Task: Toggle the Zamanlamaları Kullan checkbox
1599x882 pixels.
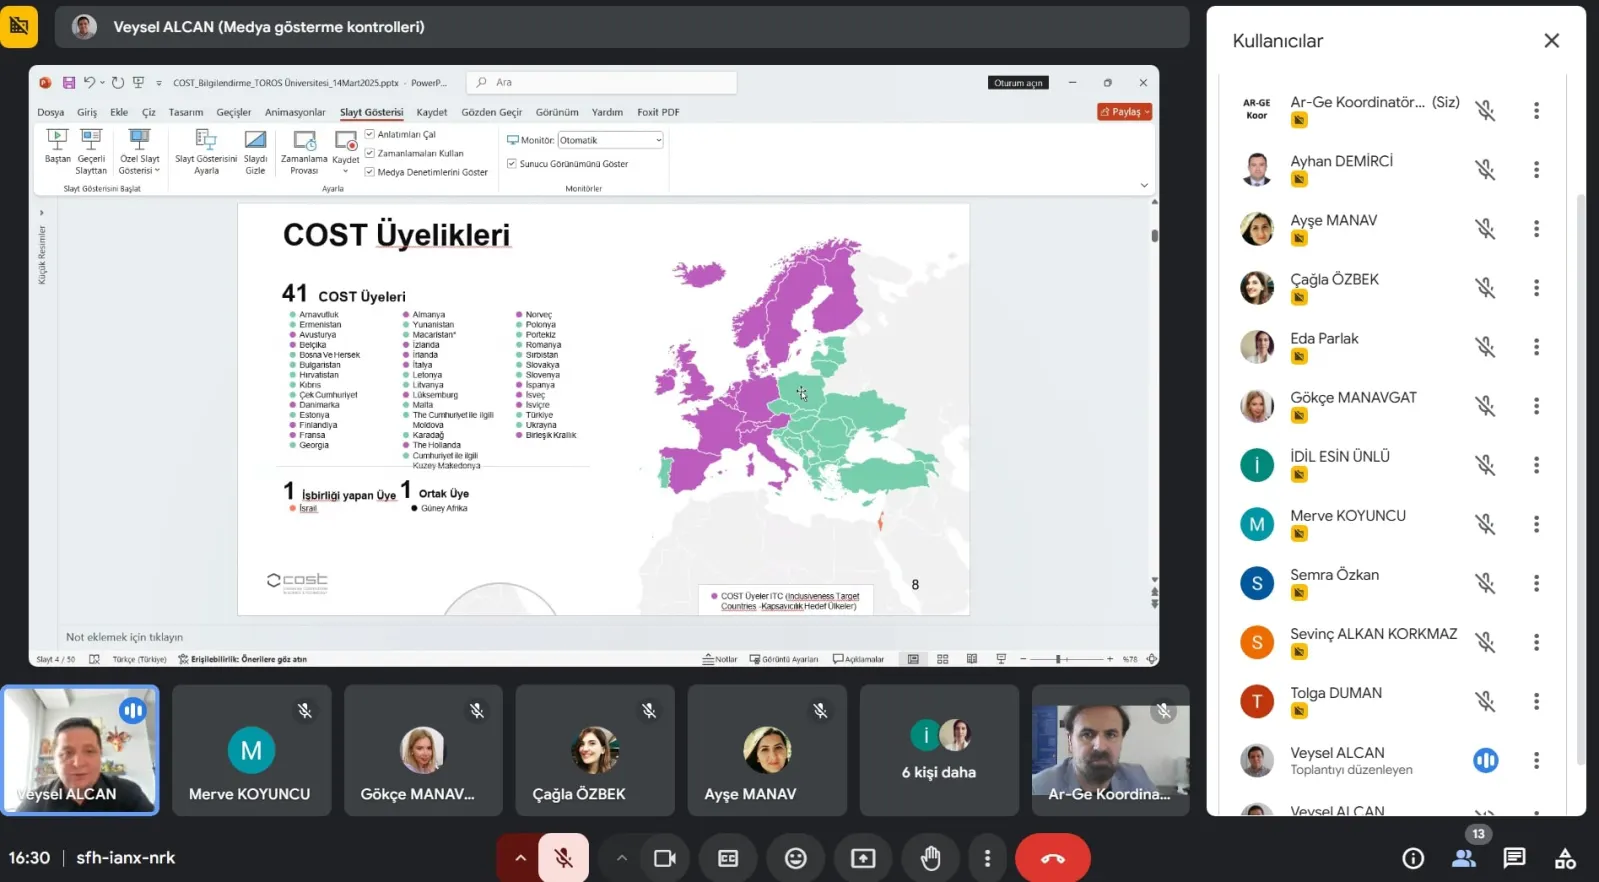Action: tap(370, 153)
